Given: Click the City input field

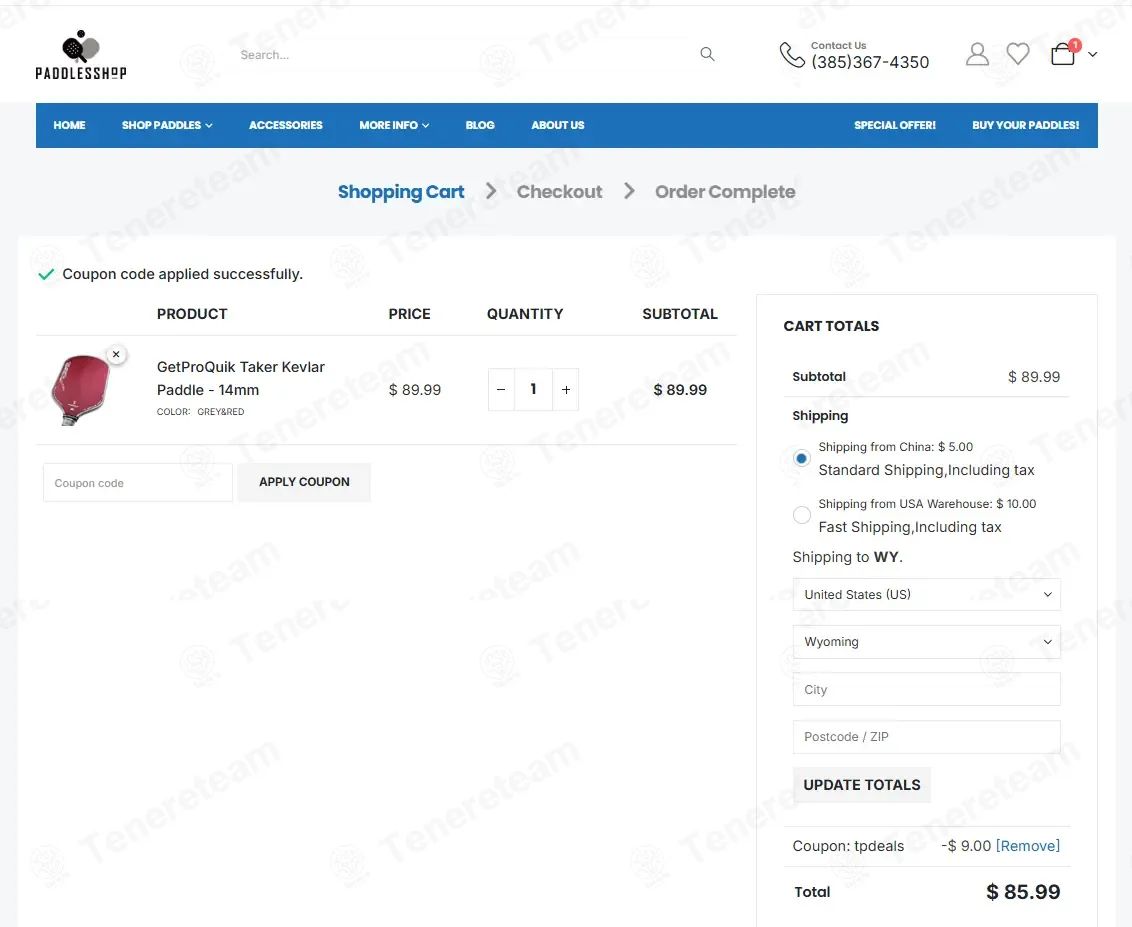Looking at the screenshot, I should pos(926,689).
